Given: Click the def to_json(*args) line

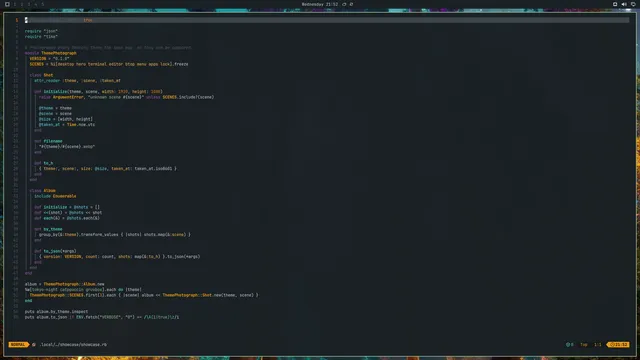Looking at the screenshot, I should click(x=55, y=251).
